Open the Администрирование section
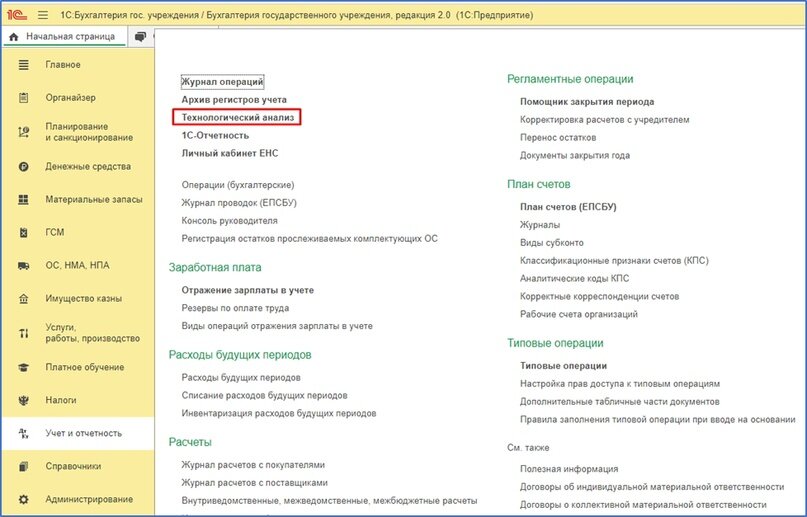 (x=89, y=500)
